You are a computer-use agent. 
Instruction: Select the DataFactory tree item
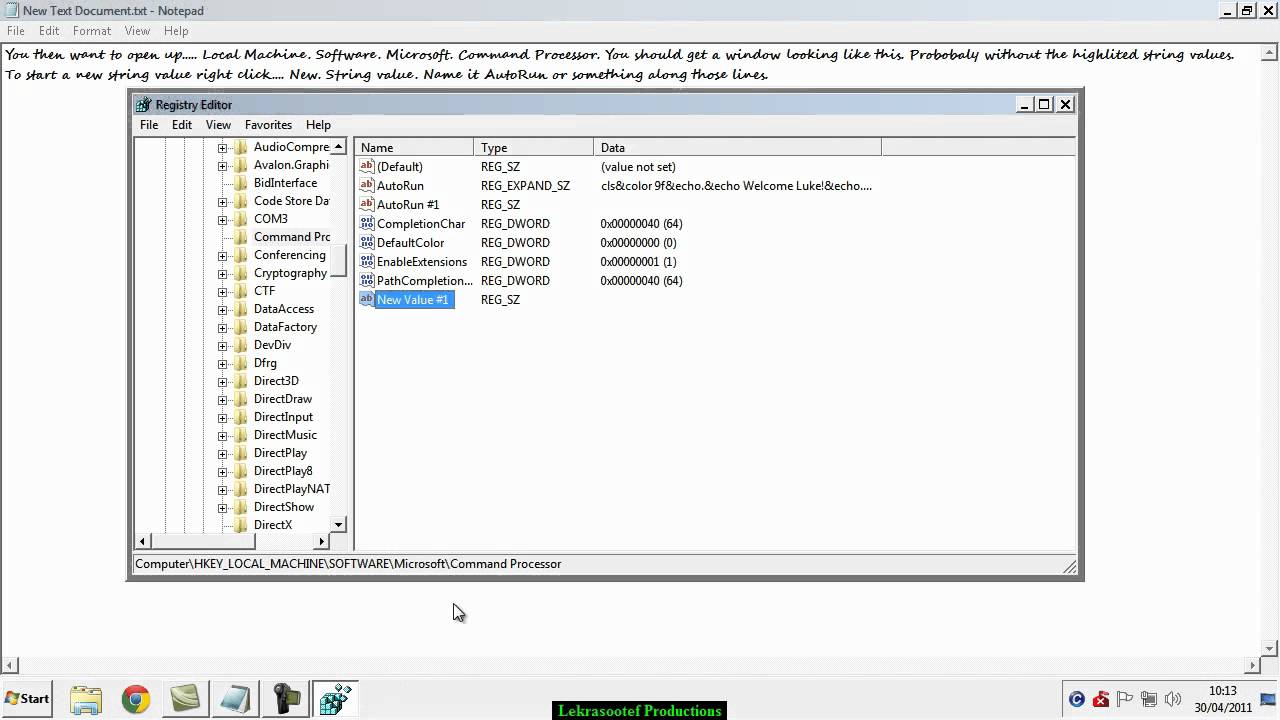click(285, 327)
